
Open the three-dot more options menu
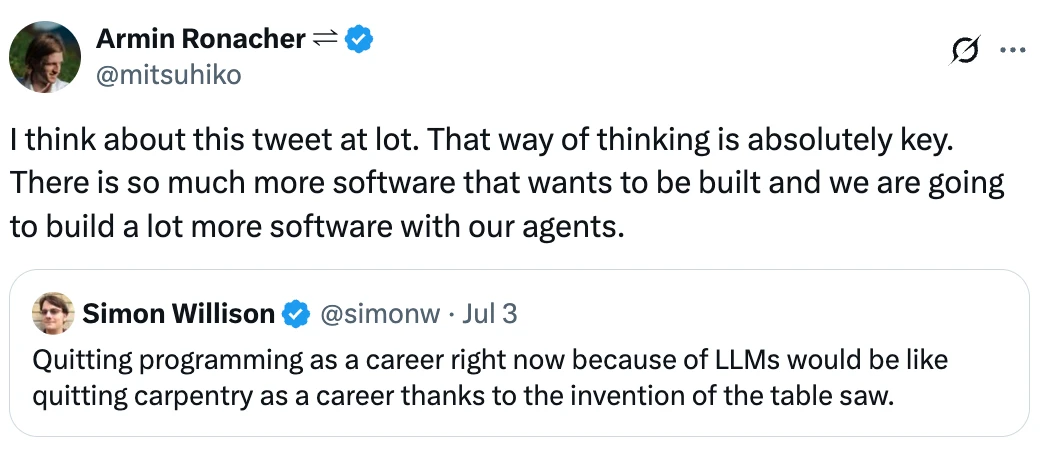[x=1012, y=49]
